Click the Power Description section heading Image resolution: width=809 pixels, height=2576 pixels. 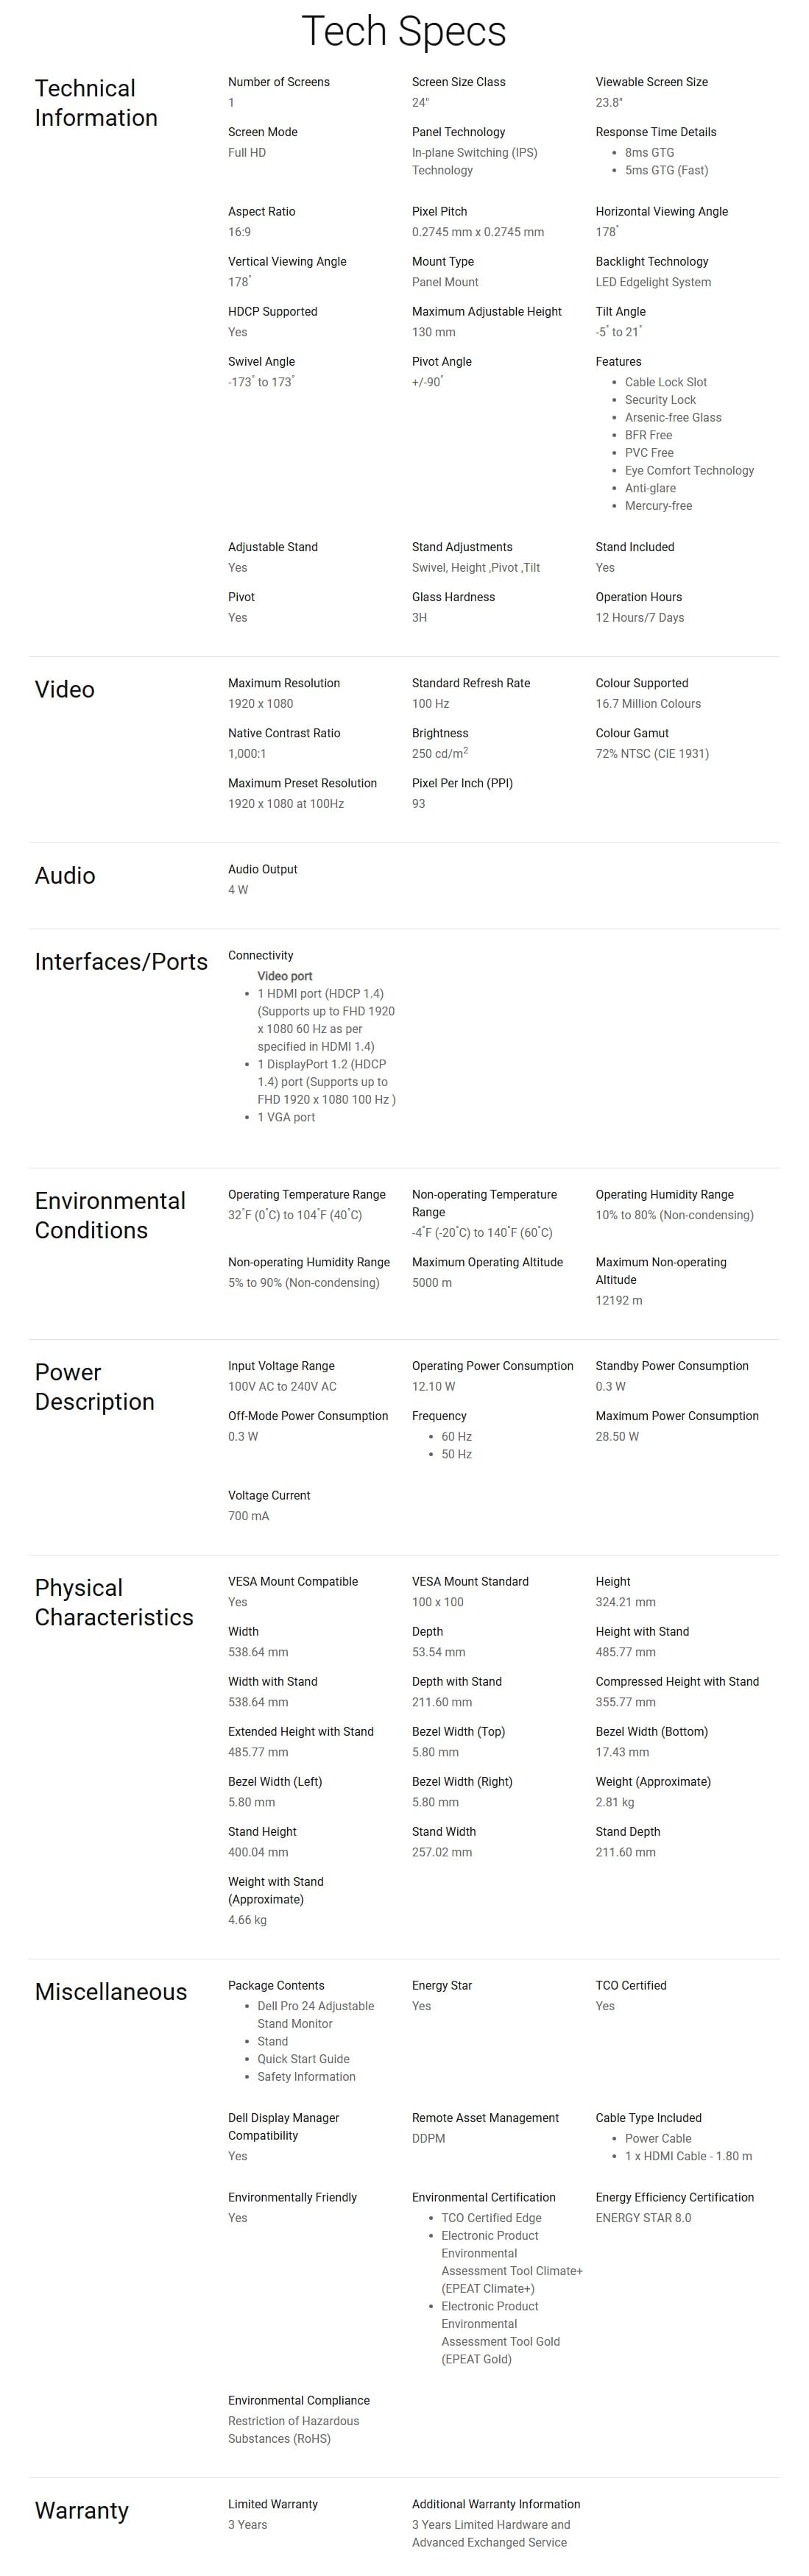click(95, 1386)
